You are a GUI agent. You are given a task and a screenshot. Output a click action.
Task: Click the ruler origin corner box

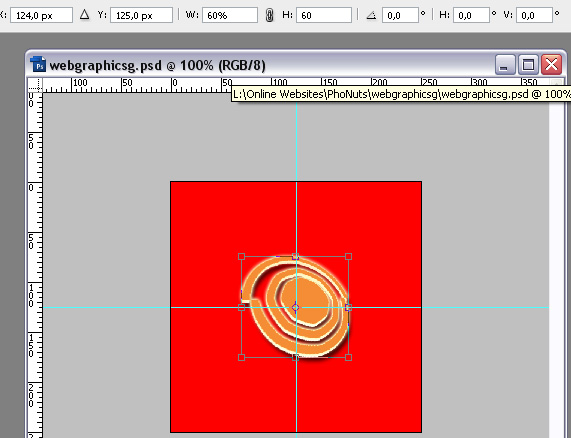35,84
